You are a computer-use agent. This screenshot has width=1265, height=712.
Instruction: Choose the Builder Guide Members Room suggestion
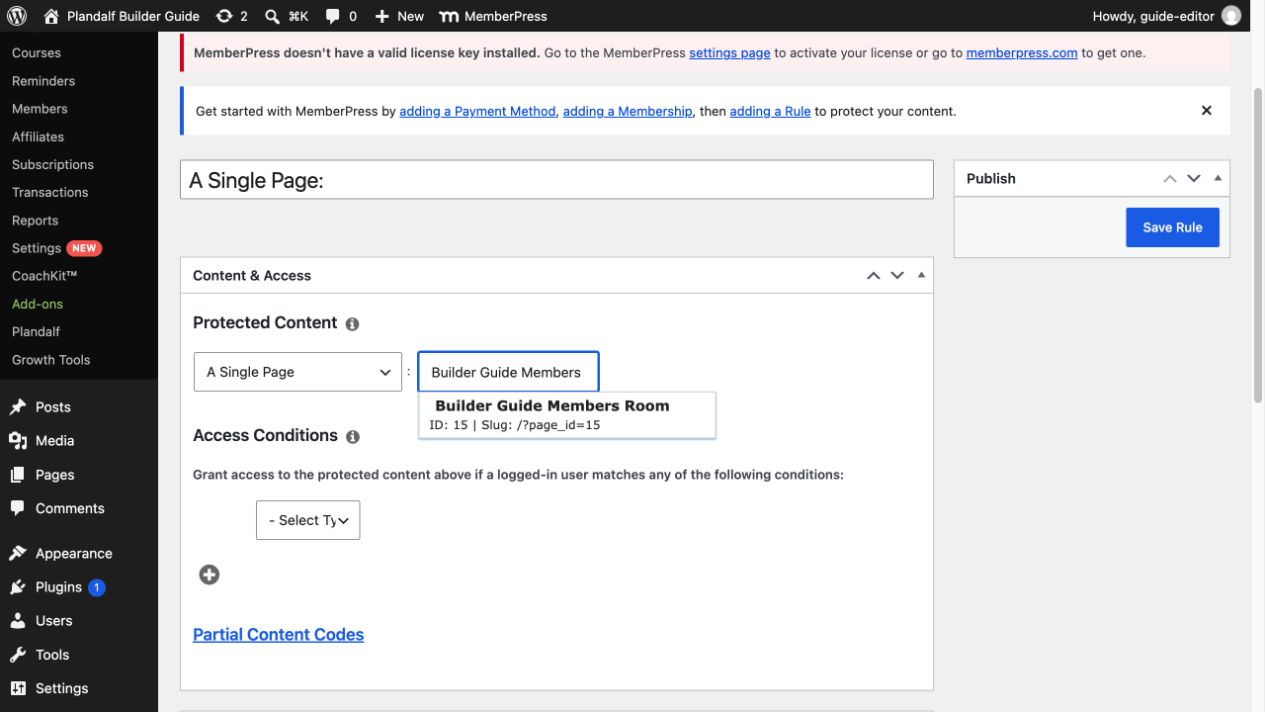(567, 415)
